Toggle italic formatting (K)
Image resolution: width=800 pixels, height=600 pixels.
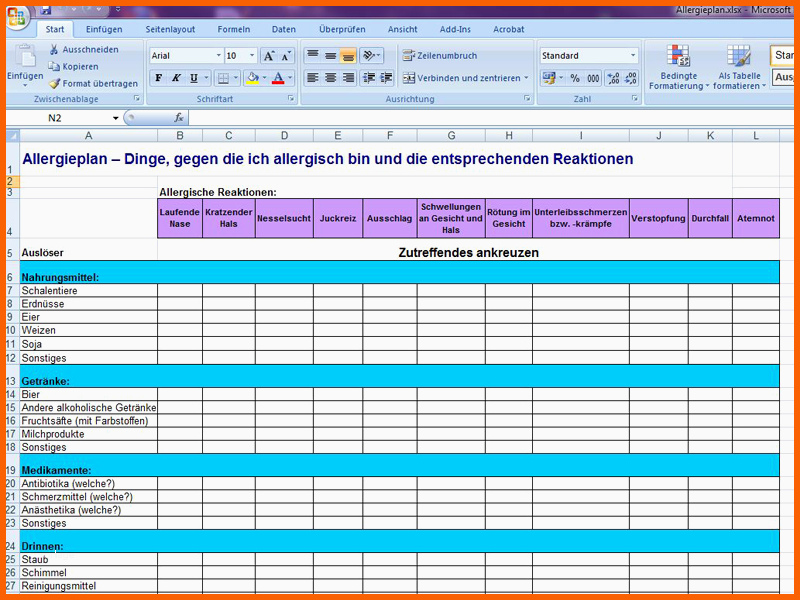point(176,78)
